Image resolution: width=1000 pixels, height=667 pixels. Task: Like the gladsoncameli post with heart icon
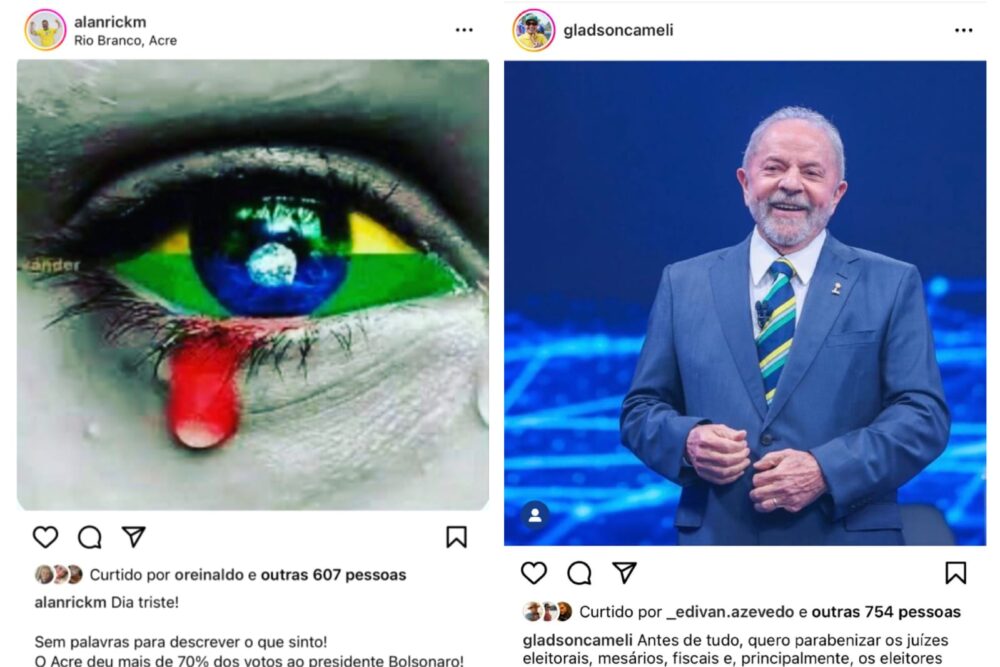tap(534, 573)
